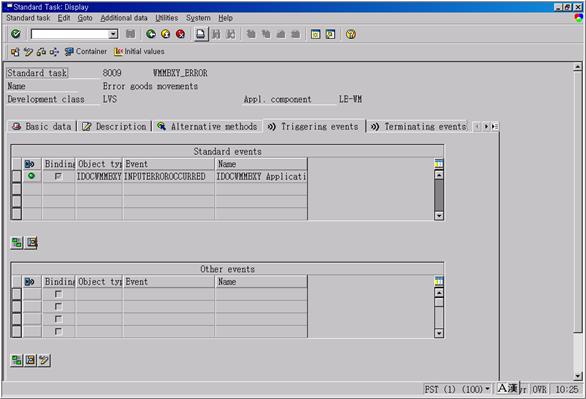Select the IDOCWMMBXY row selector
The image size is (586, 399).
coord(16,176)
